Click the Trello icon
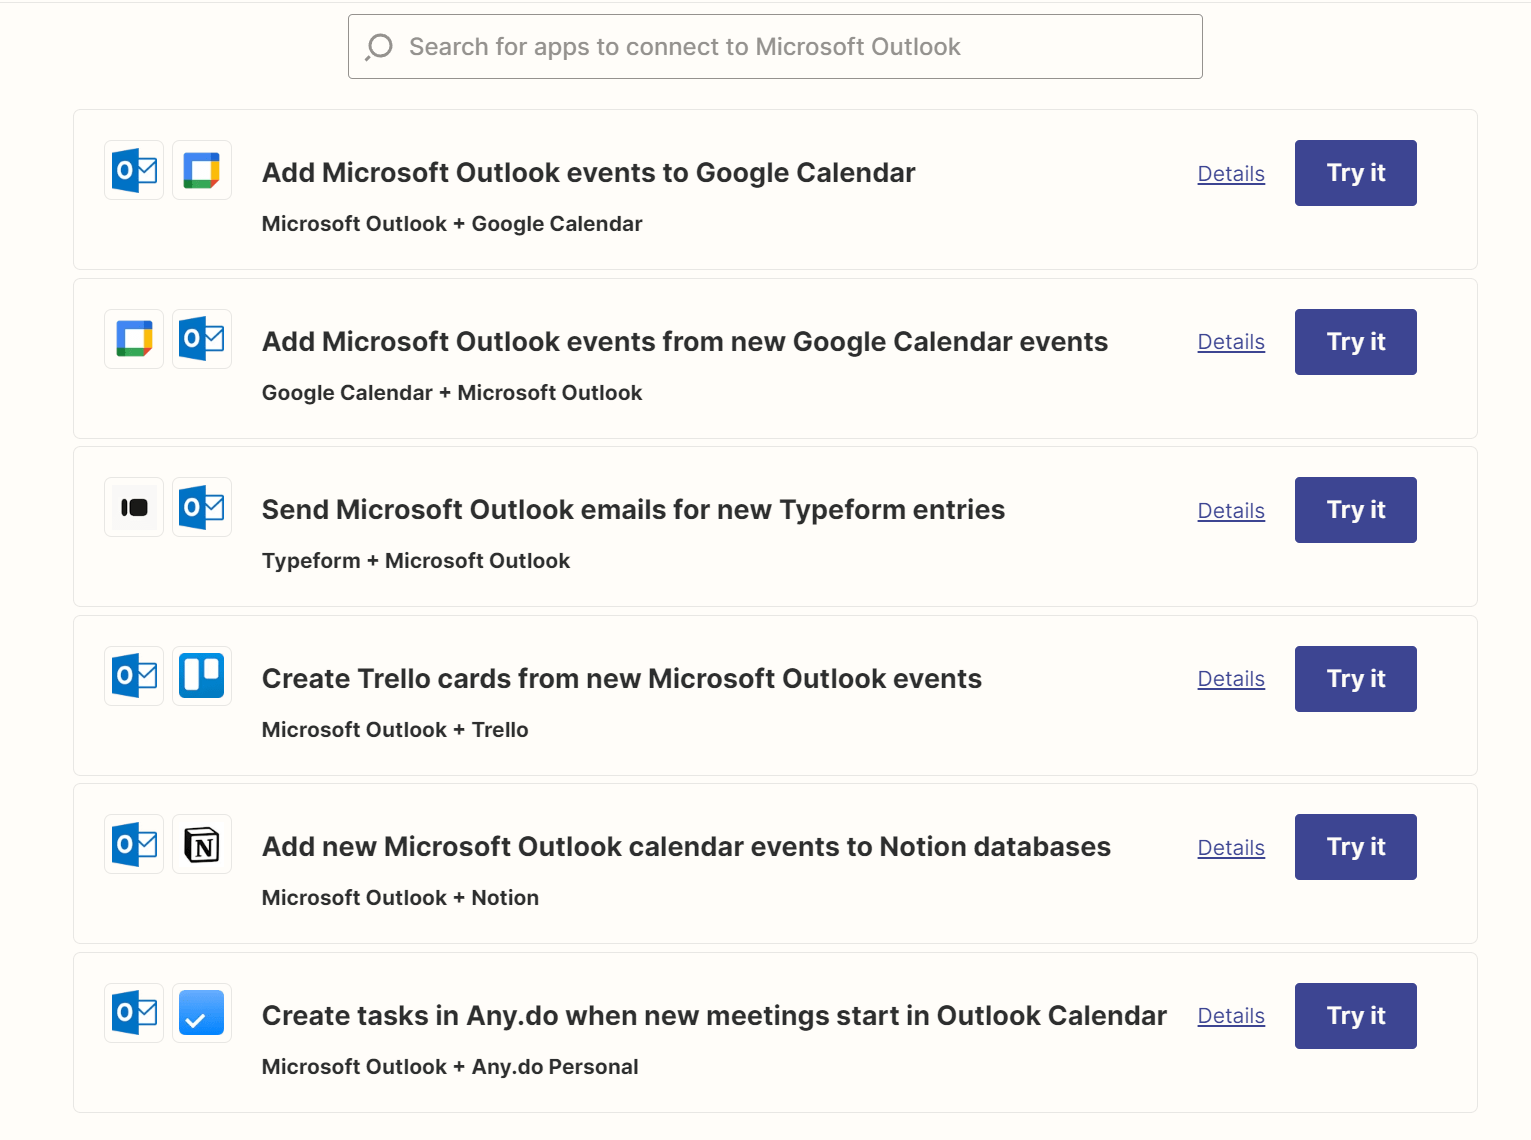The image size is (1531, 1140). tap(201, 676)
